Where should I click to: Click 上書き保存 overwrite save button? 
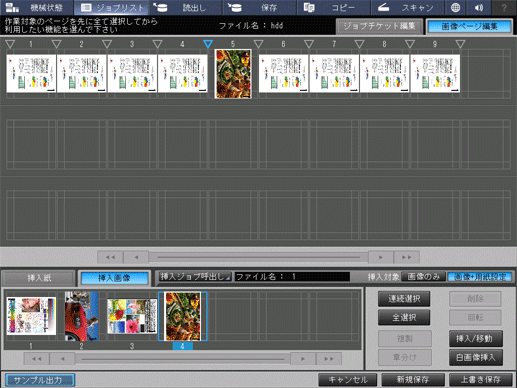480,380
